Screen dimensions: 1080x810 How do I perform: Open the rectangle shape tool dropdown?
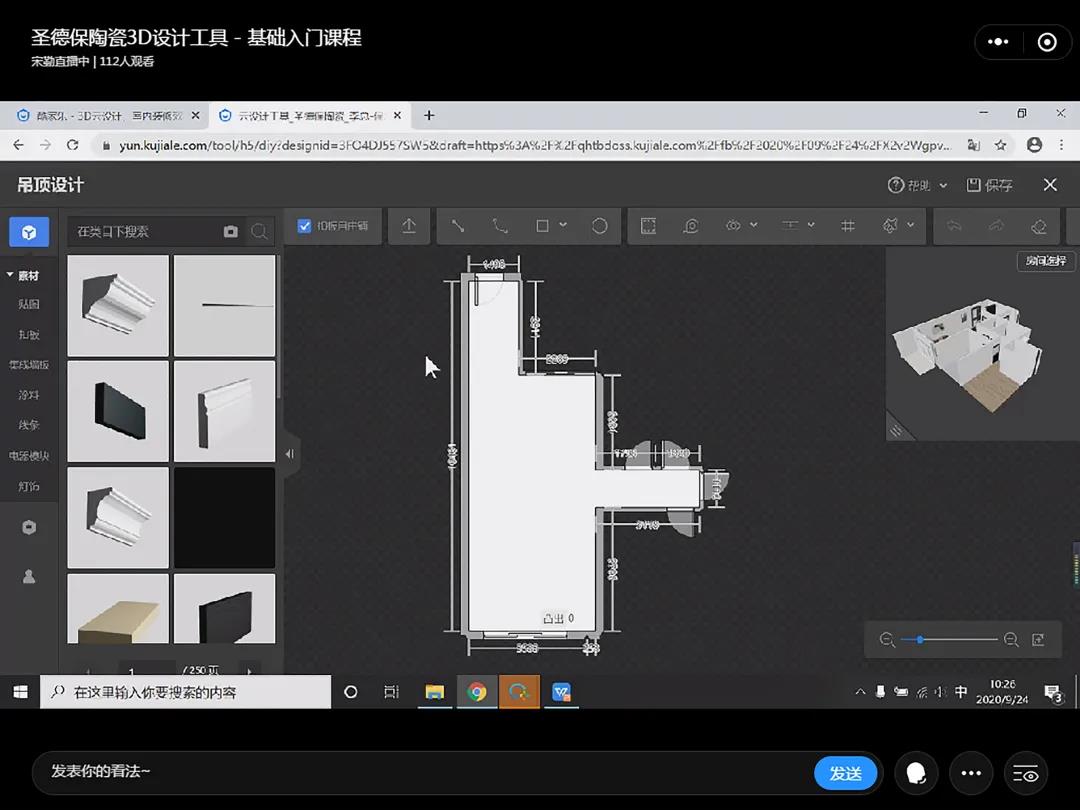[563, 226]
